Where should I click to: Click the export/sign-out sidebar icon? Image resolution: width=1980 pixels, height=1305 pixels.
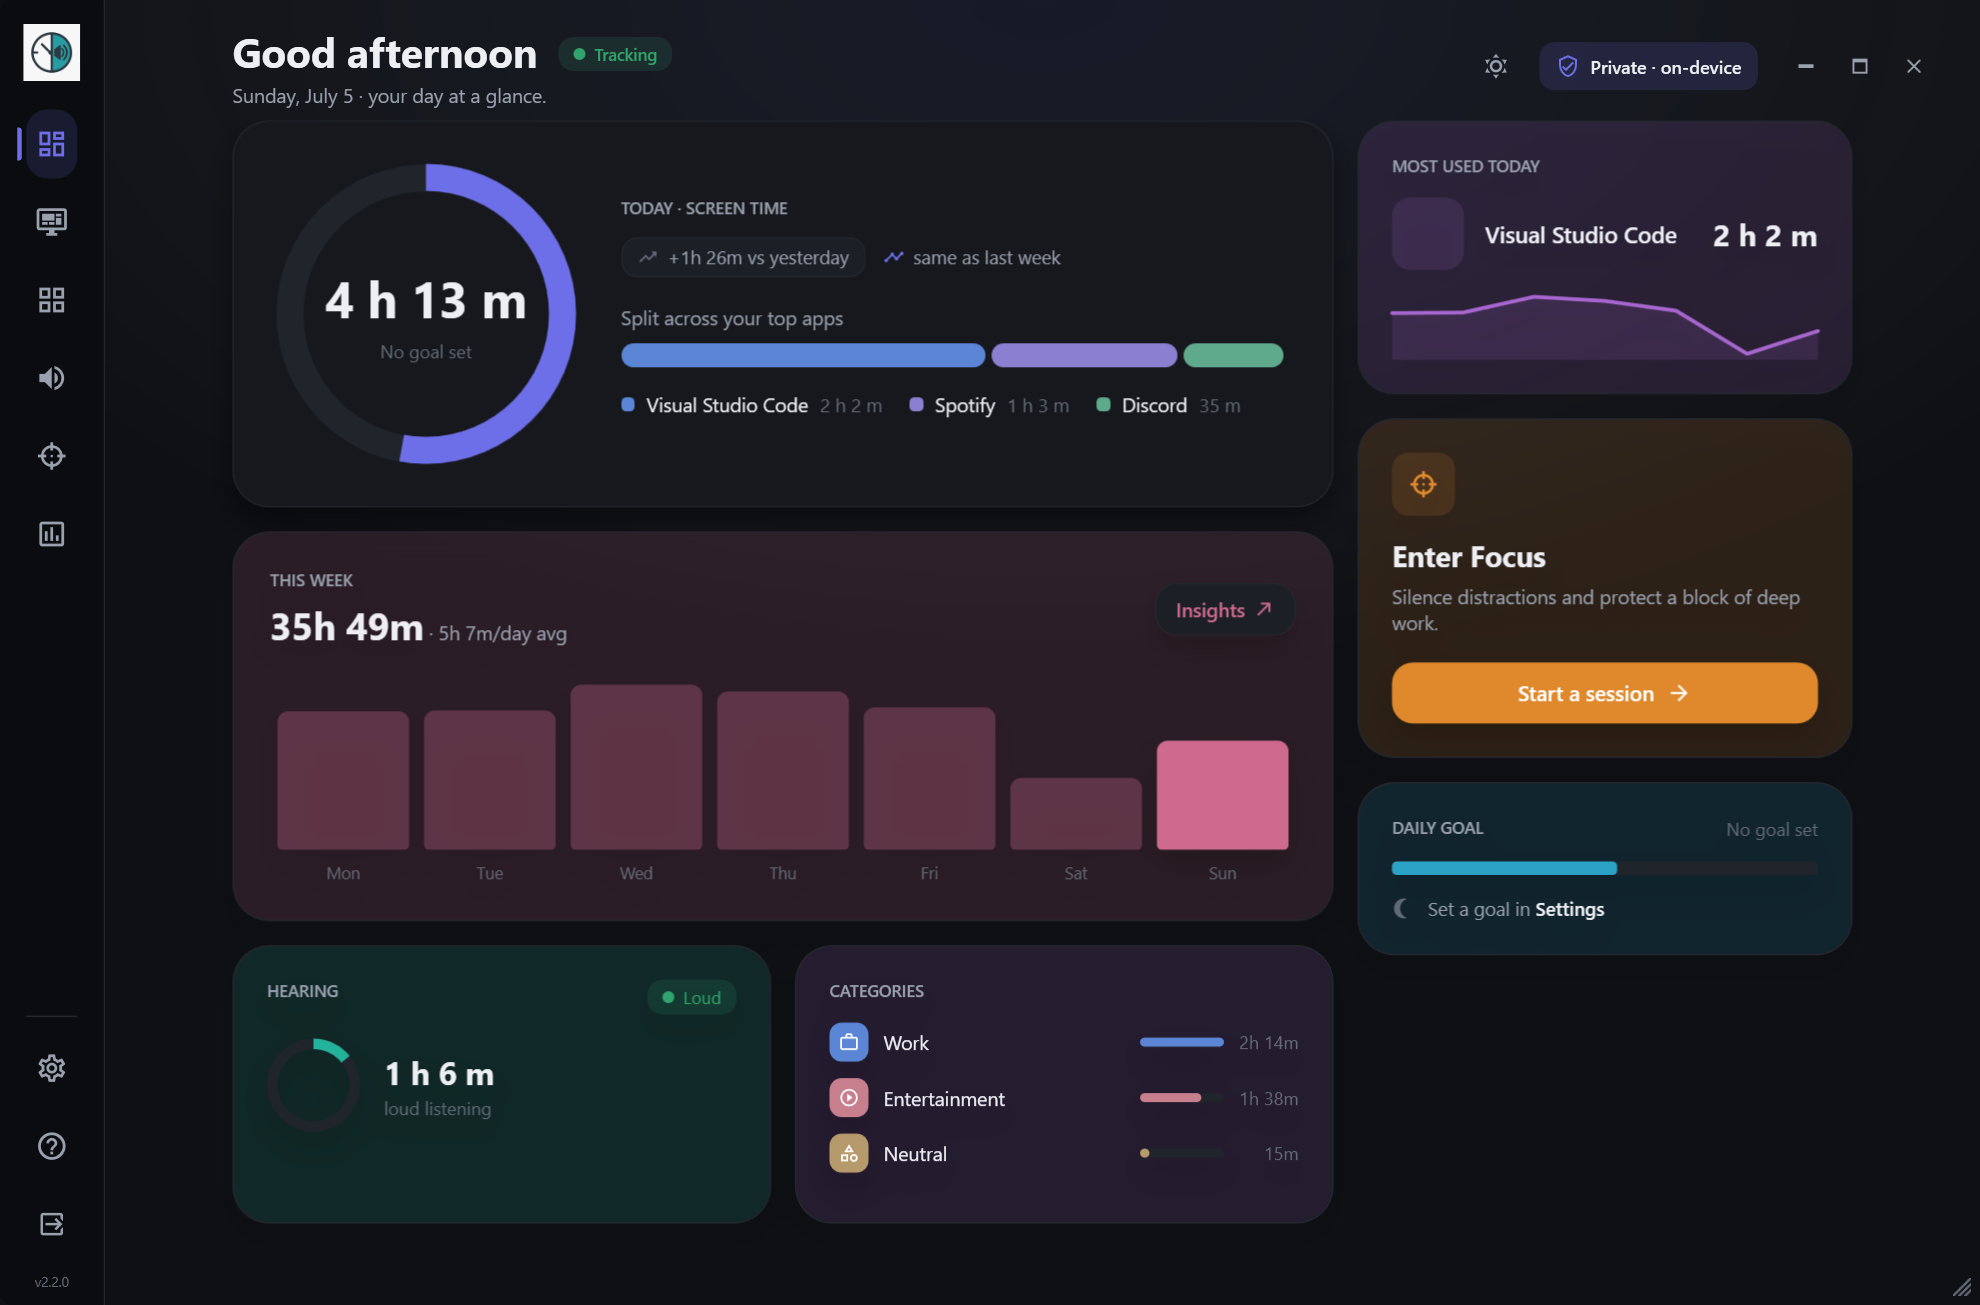coord(52,1224)
